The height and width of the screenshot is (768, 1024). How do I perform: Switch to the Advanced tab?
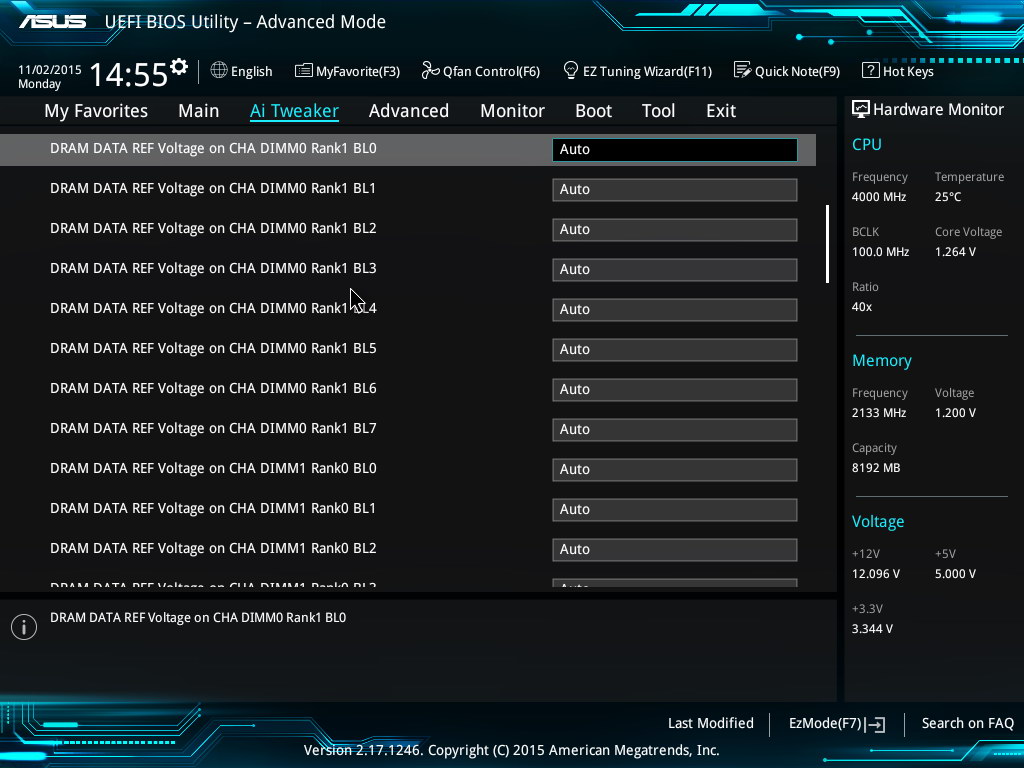tap(408, 111)
